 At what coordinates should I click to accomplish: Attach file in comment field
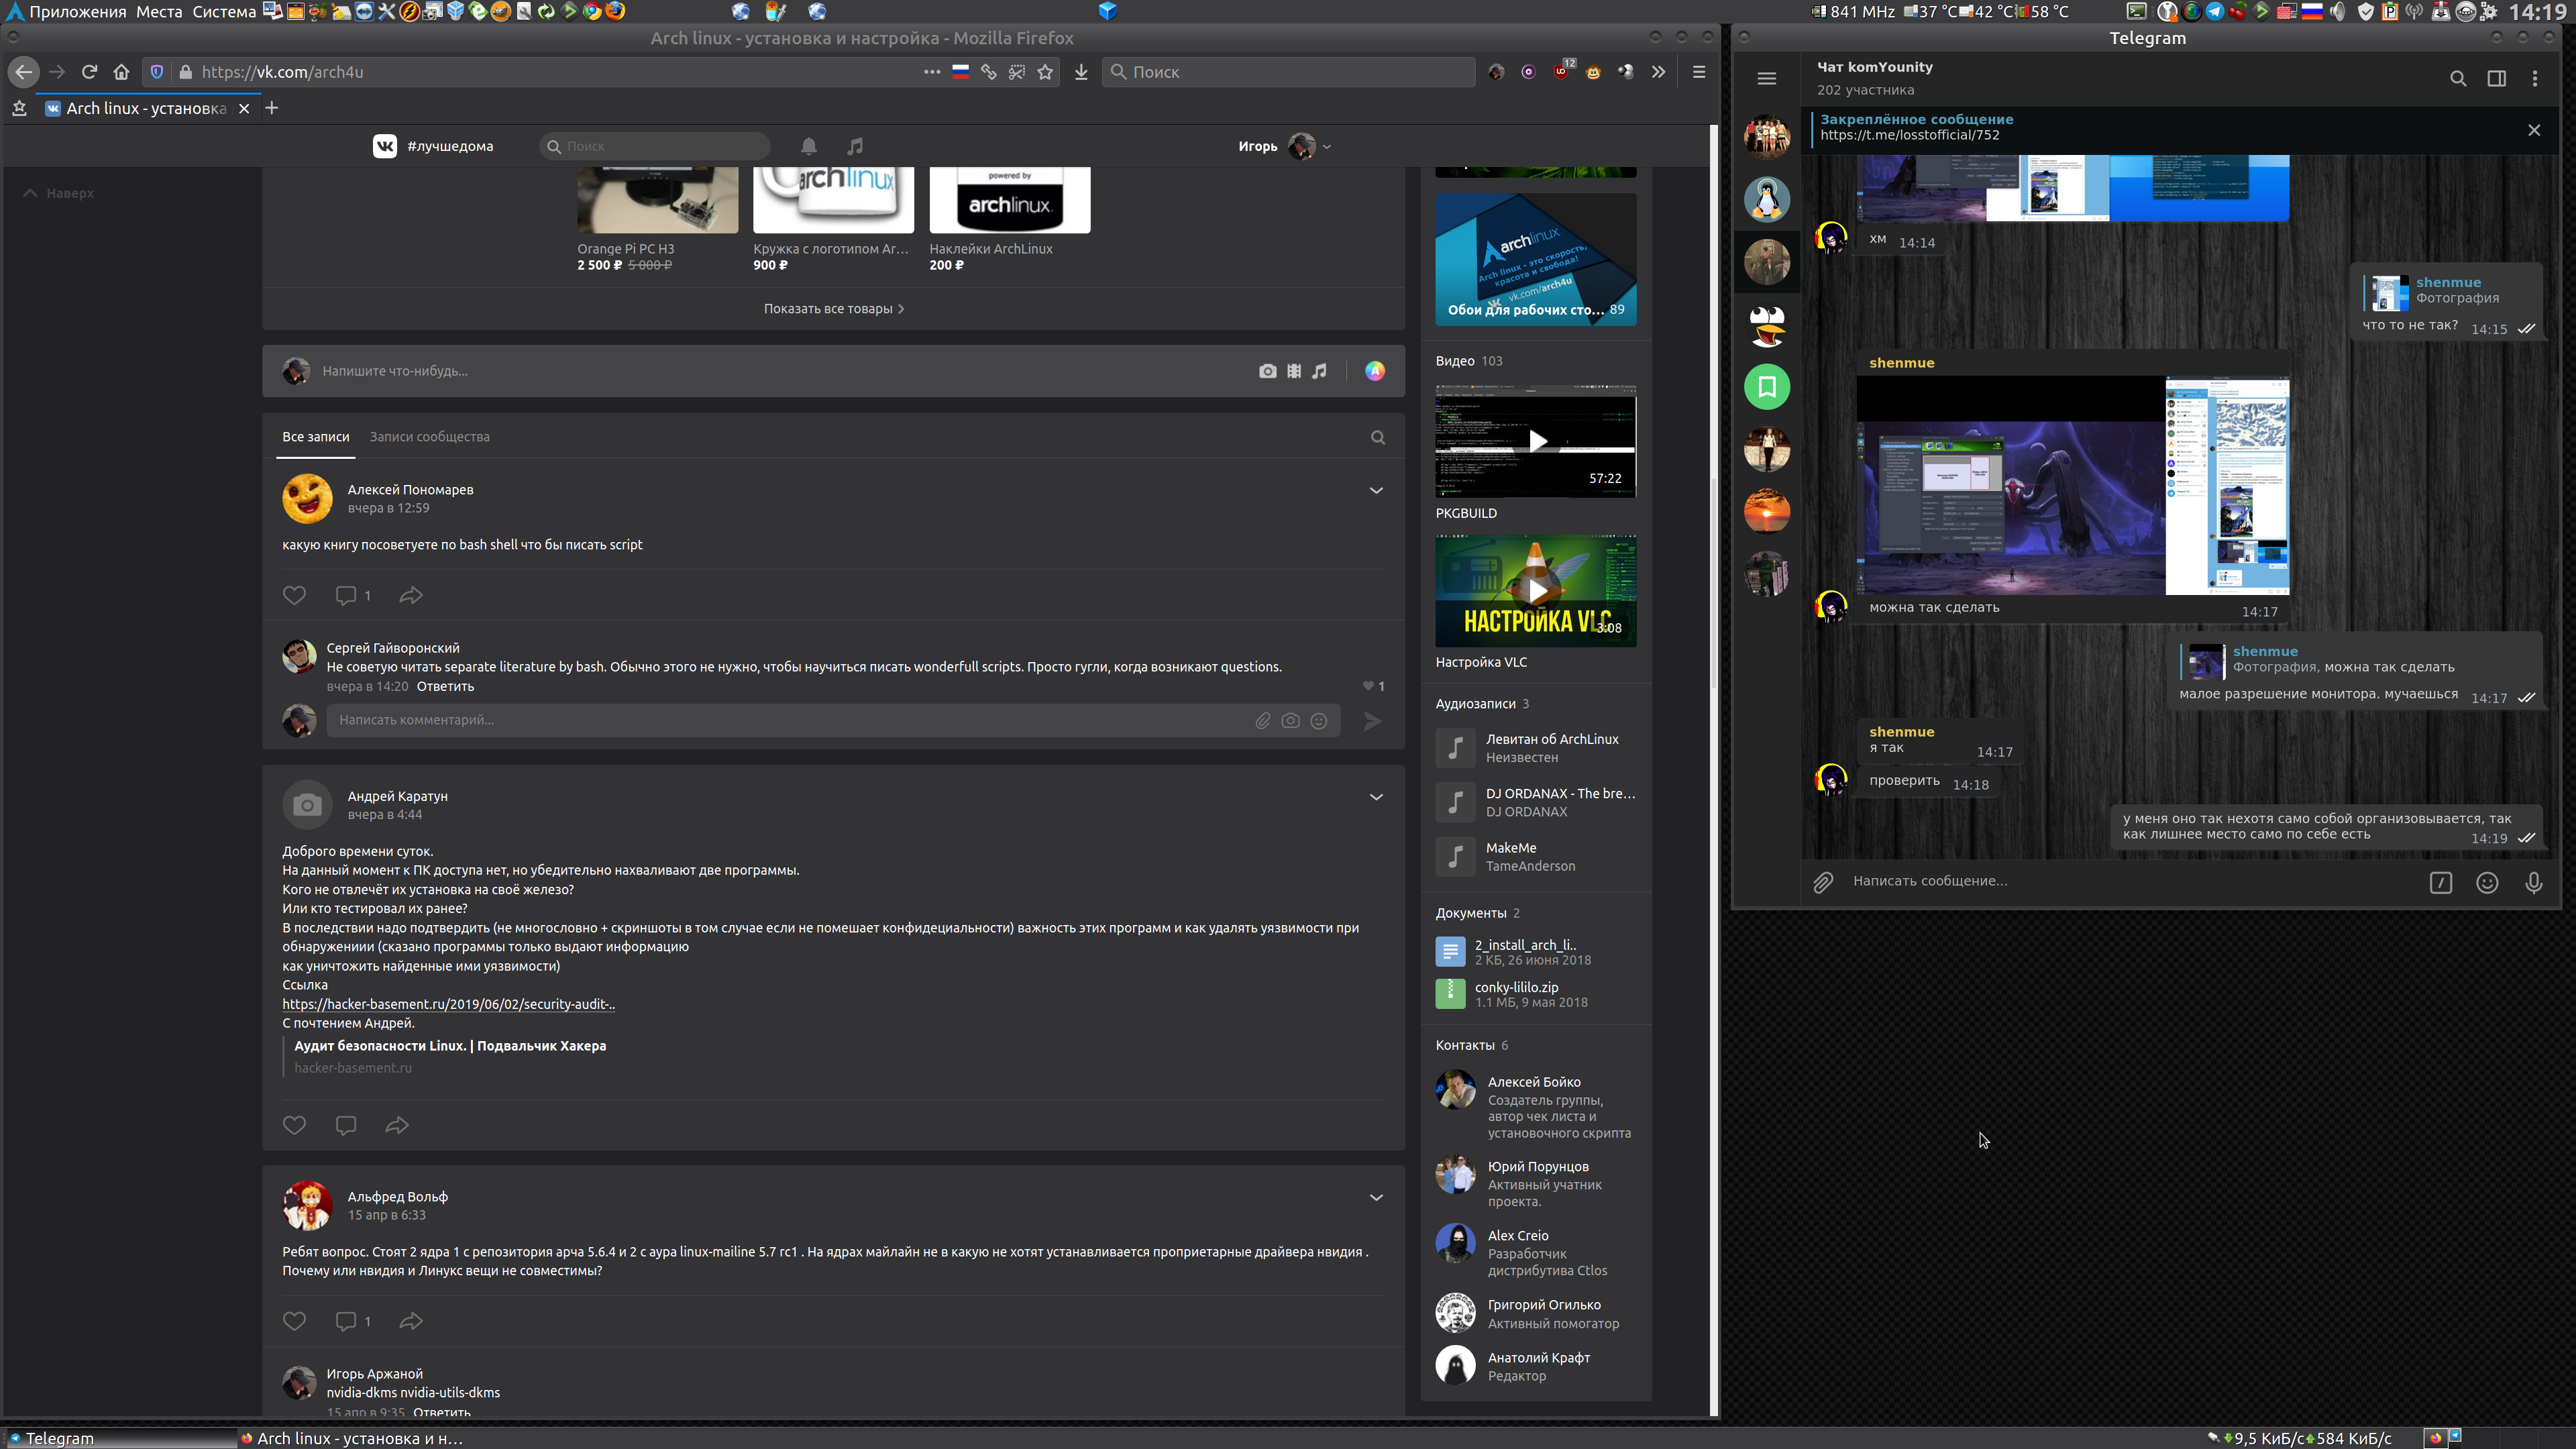point(1263,720)
